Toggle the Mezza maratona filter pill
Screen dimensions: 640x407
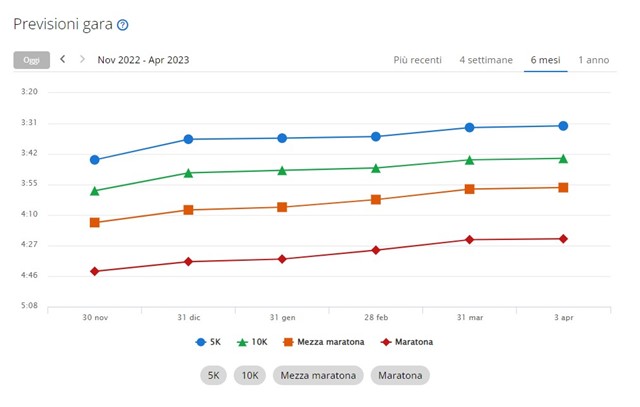pos(318,376)
